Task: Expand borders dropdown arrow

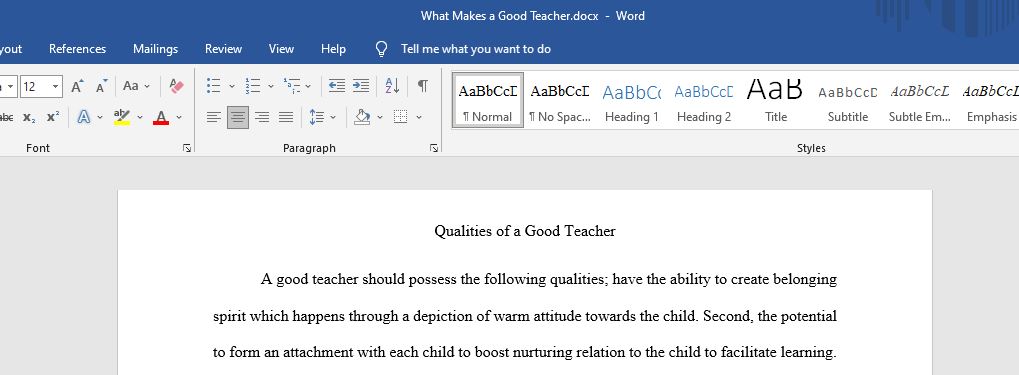Action: coord(419,118)
